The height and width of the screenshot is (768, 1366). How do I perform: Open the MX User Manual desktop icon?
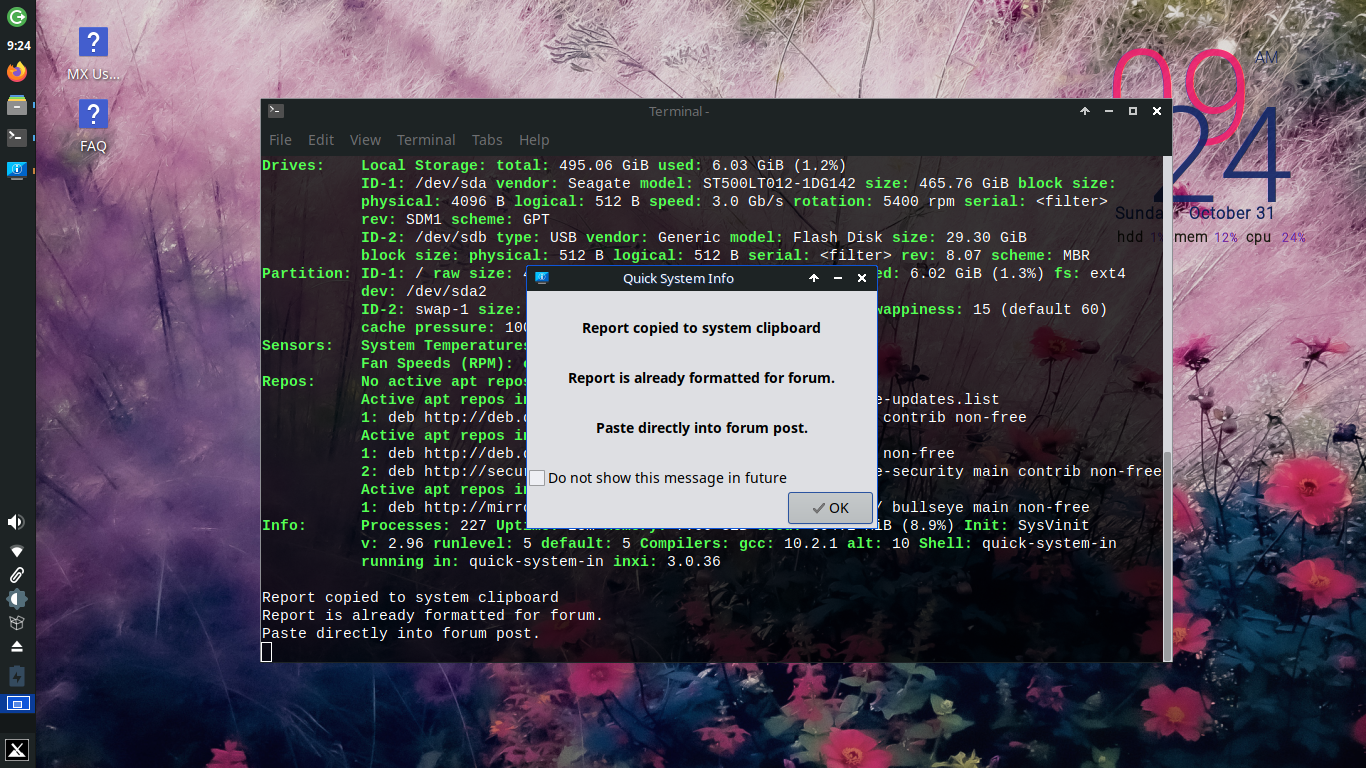pos(93,54)
